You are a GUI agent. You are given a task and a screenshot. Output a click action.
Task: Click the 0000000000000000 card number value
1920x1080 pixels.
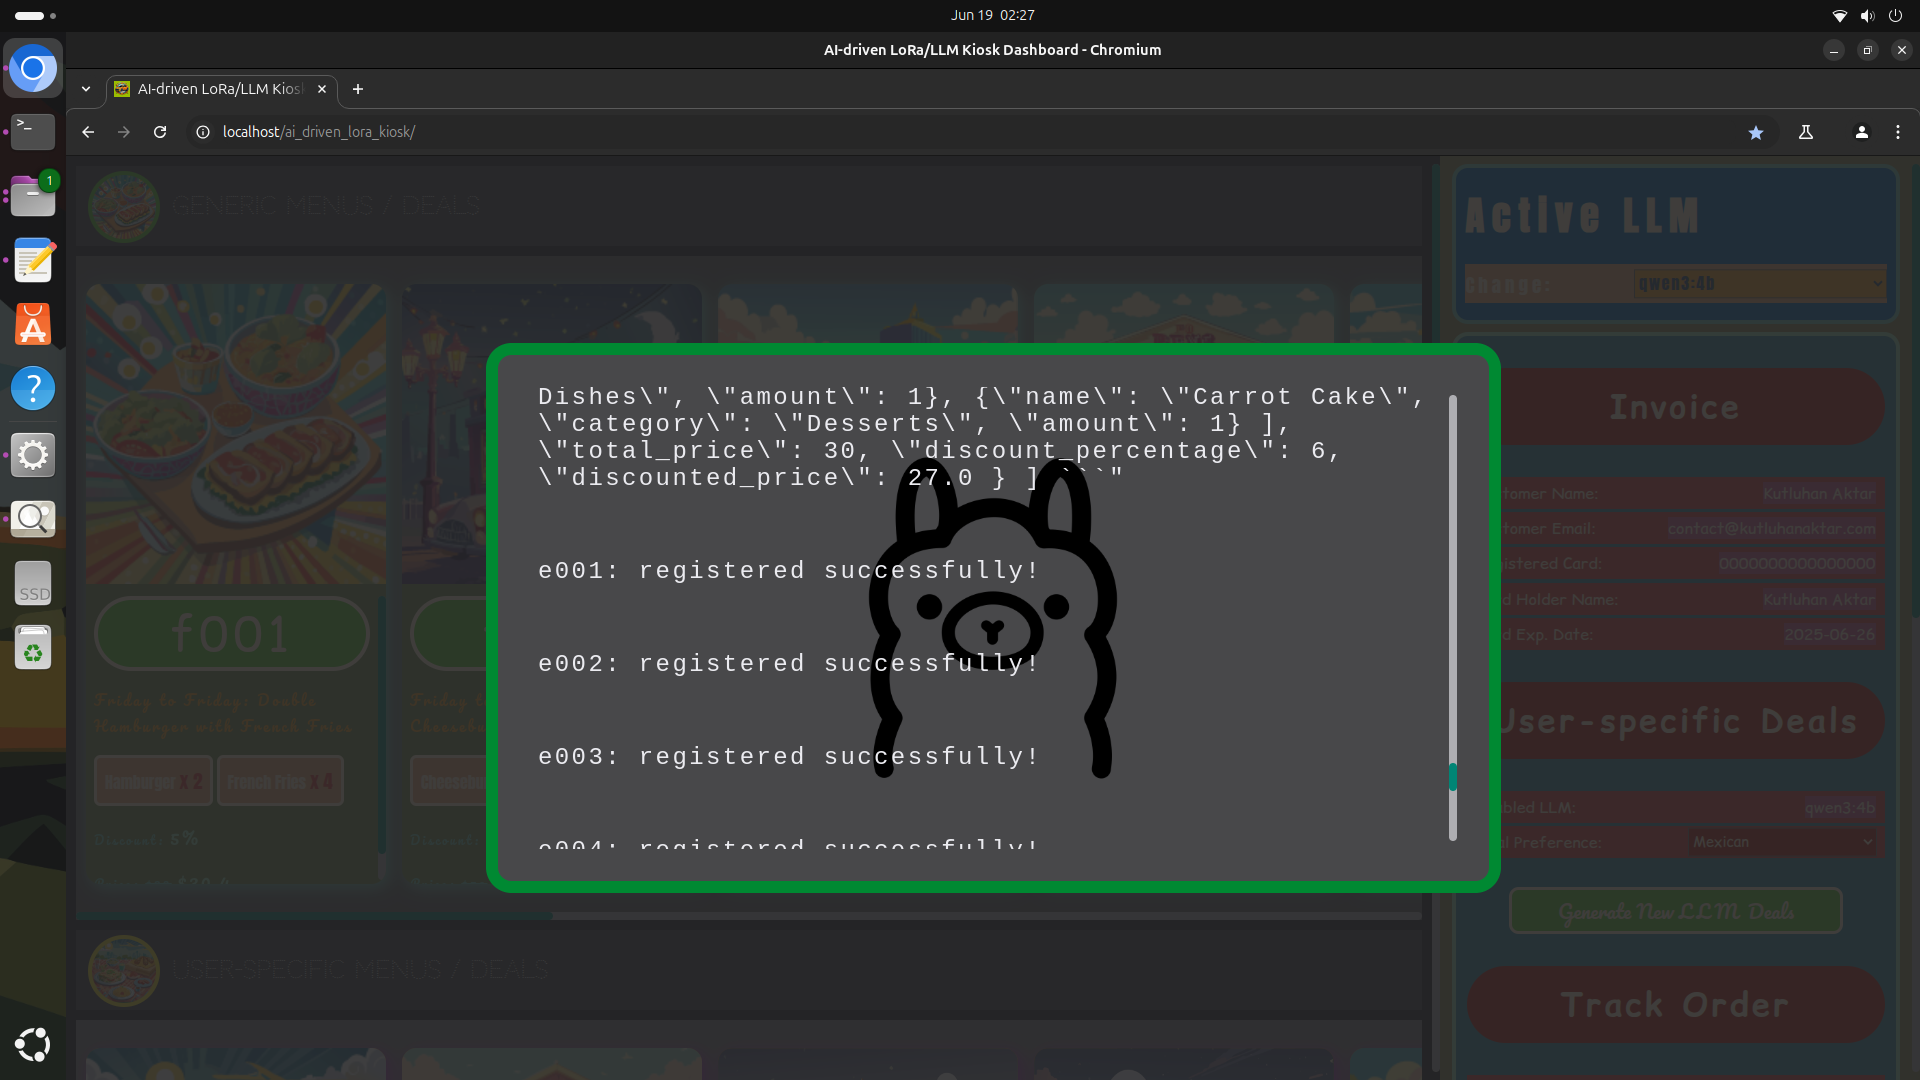click(x=1797, y=563)
